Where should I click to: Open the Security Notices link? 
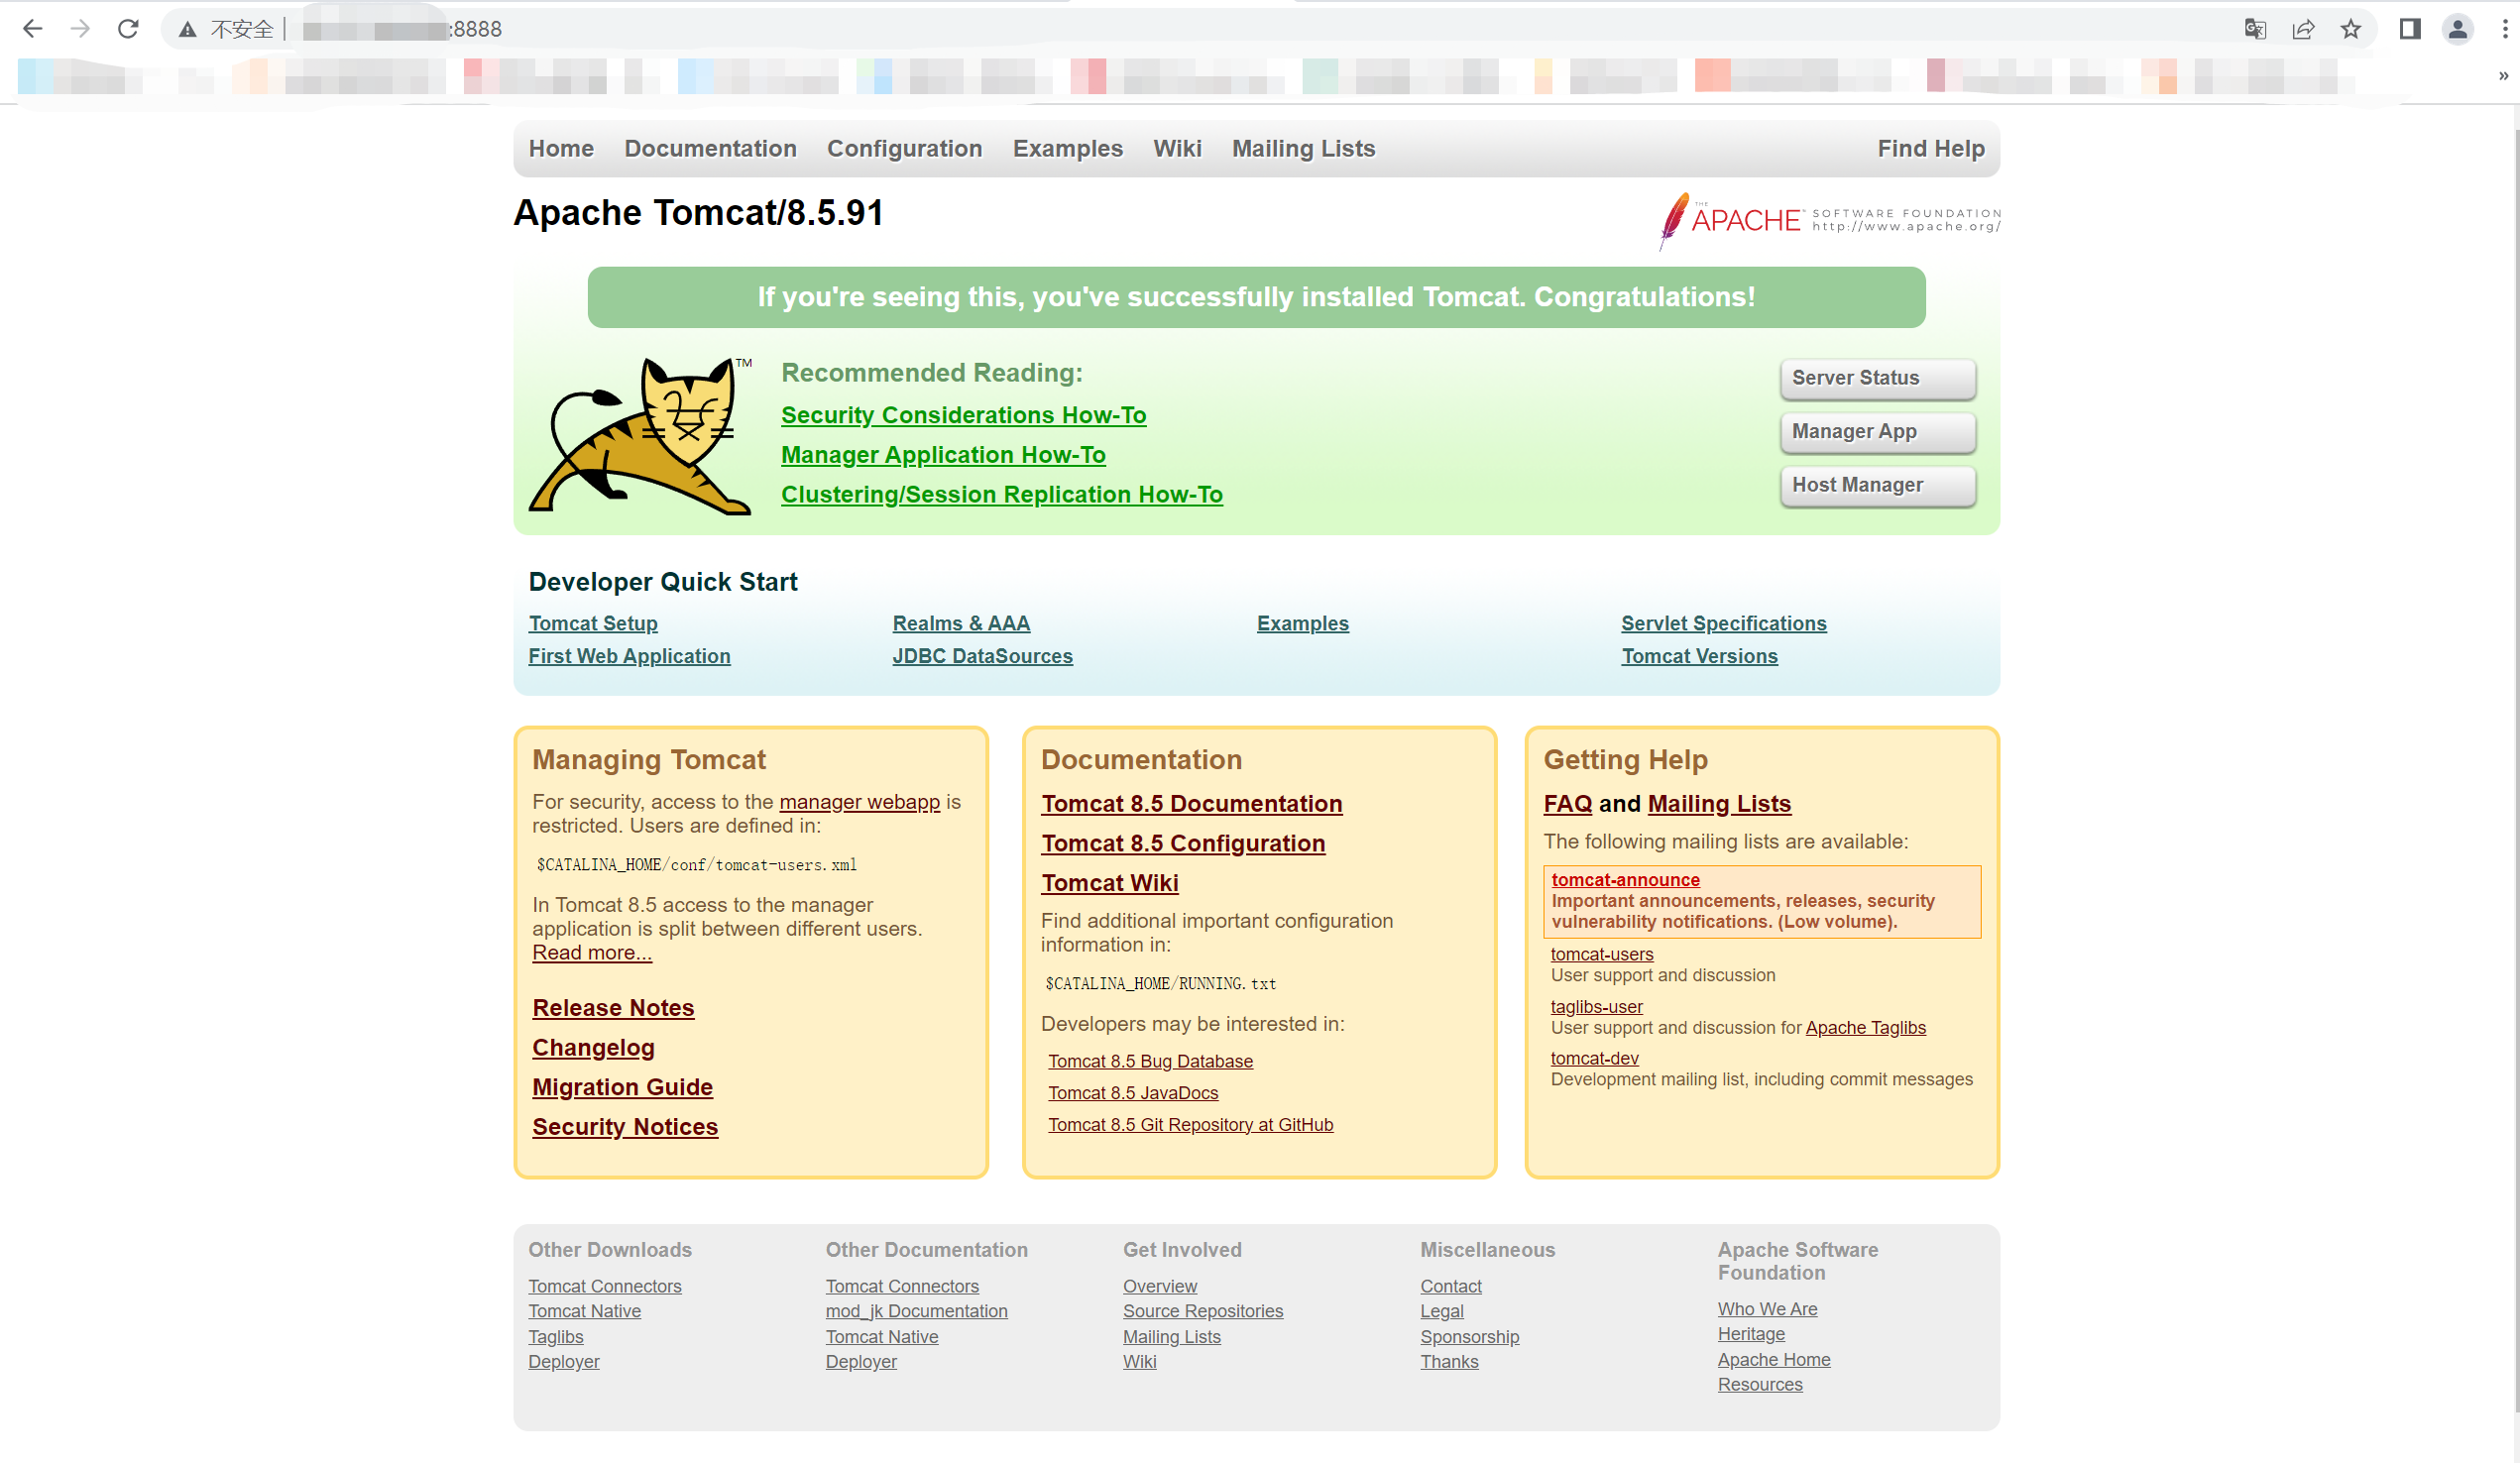pos(625,1126)
